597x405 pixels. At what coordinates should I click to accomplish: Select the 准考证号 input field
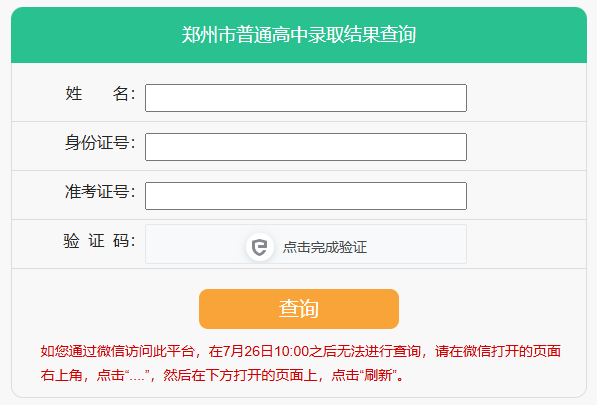306,196
